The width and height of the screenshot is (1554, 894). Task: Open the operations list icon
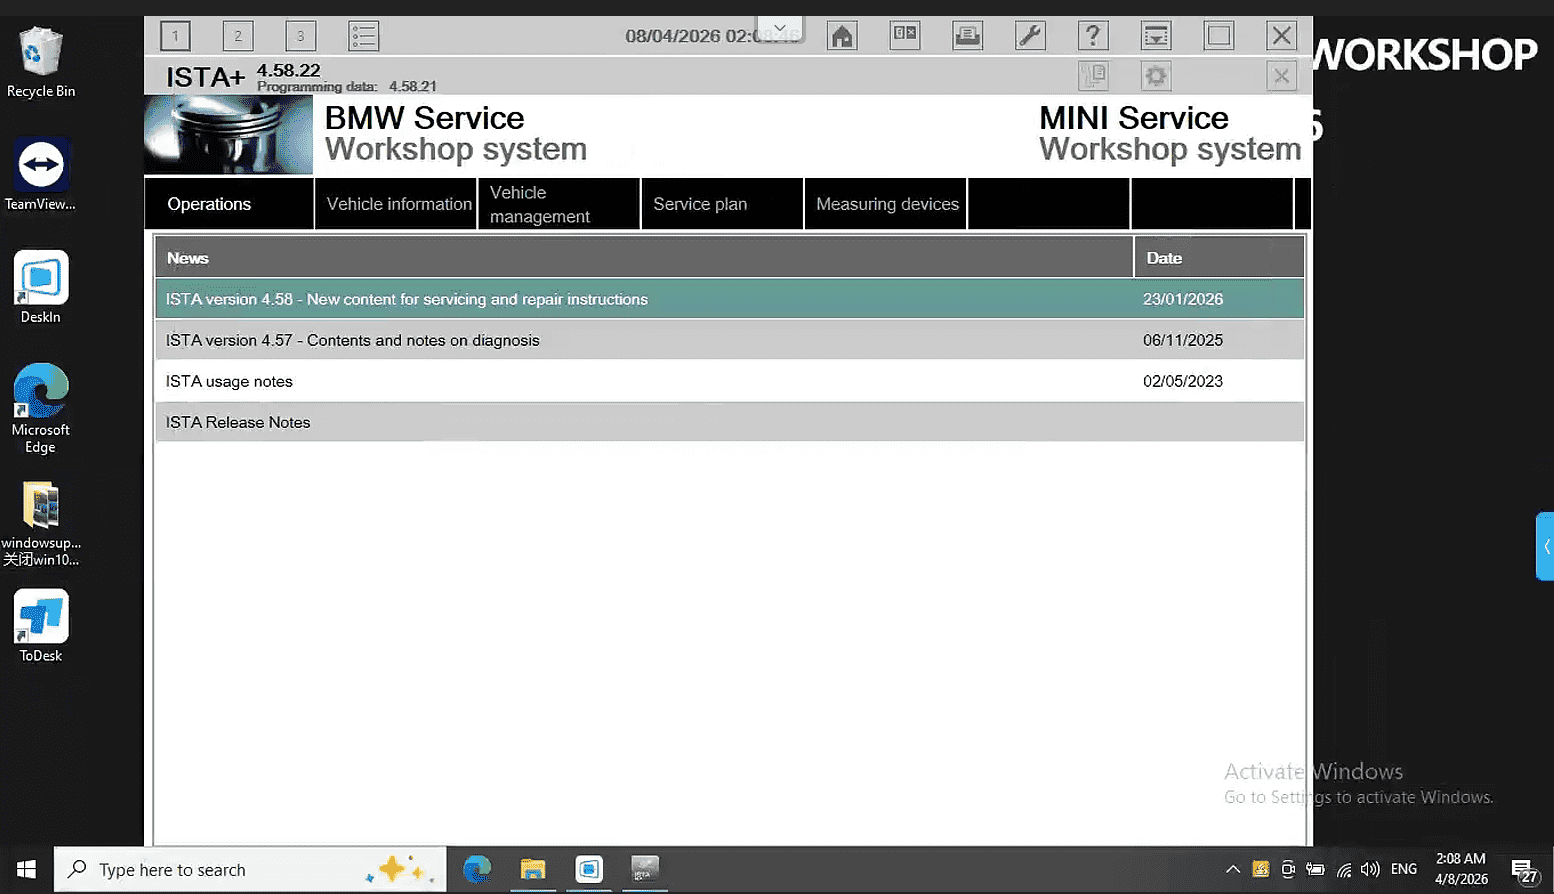tap(363, 37)
